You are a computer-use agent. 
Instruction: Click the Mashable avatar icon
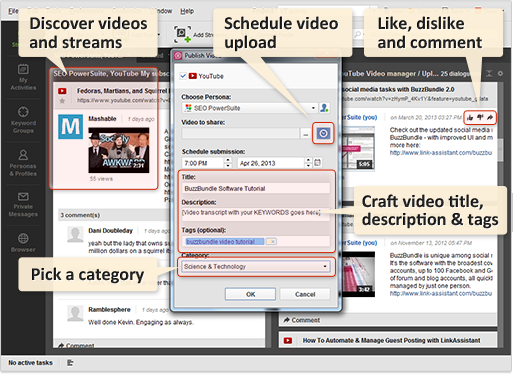pyautogui.click(x=70, y=127)
